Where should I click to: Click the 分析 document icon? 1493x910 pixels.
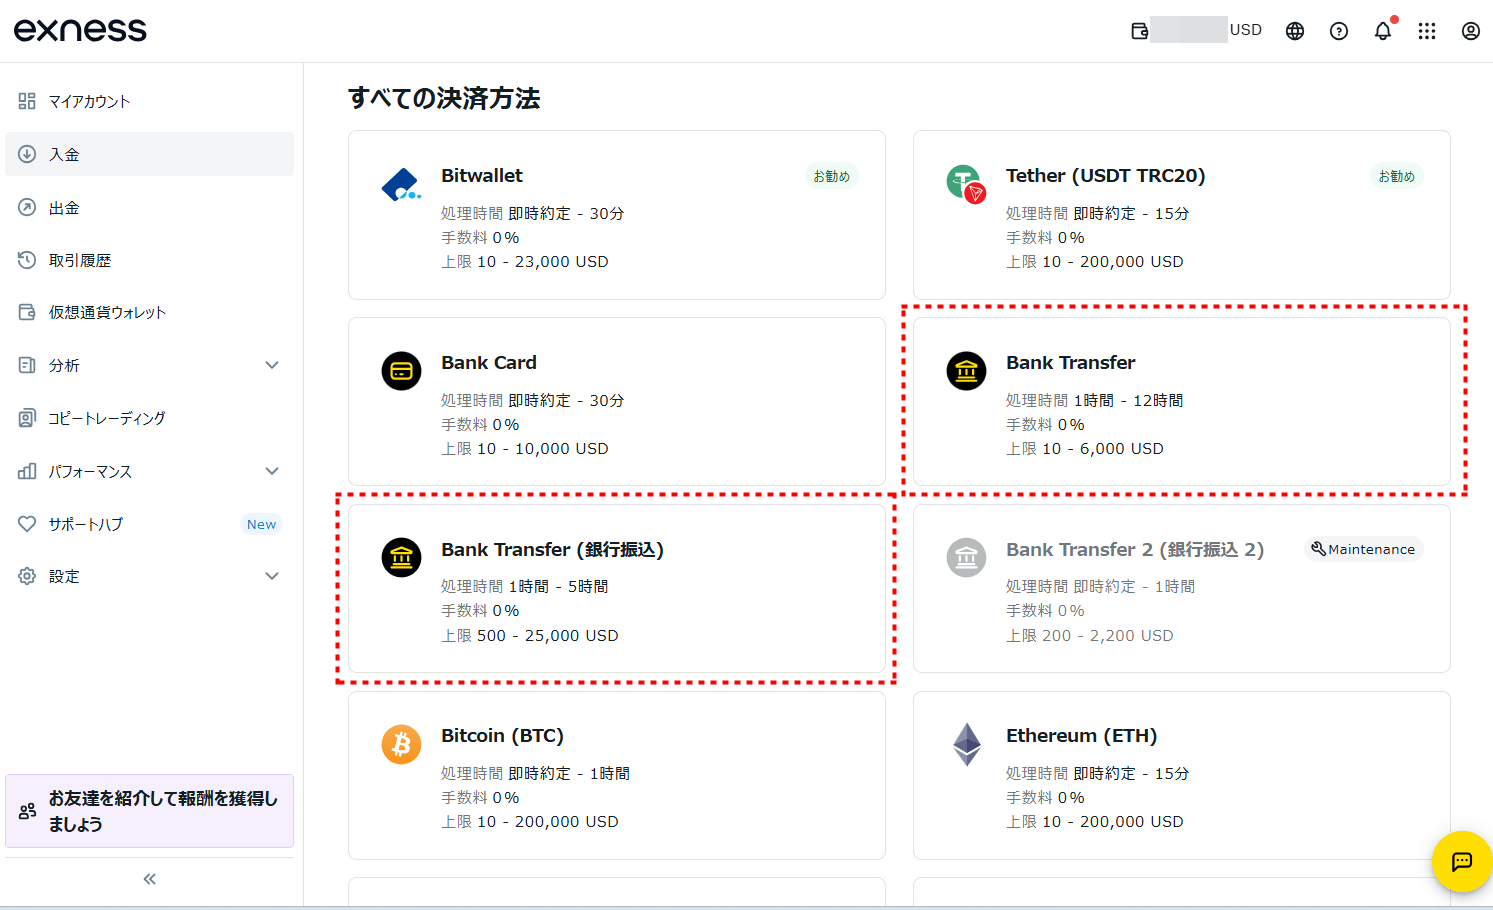[27, 365]
